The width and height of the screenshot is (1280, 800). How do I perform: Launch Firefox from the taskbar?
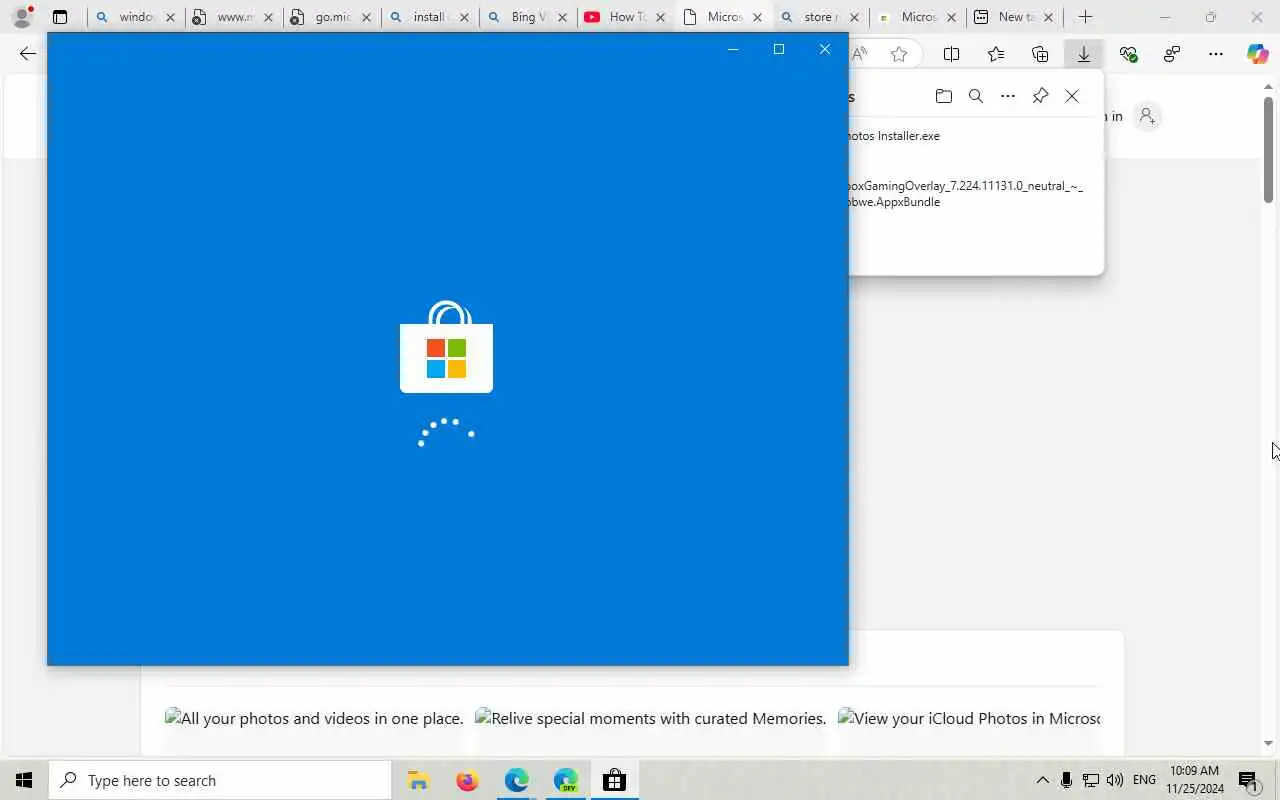467,780
